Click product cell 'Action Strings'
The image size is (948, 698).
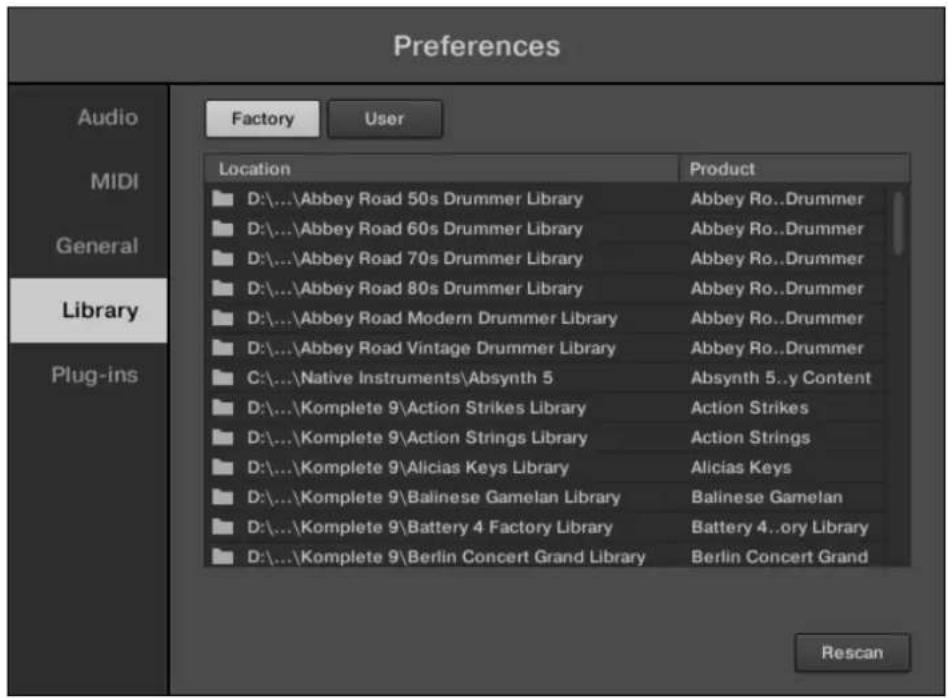750,437
